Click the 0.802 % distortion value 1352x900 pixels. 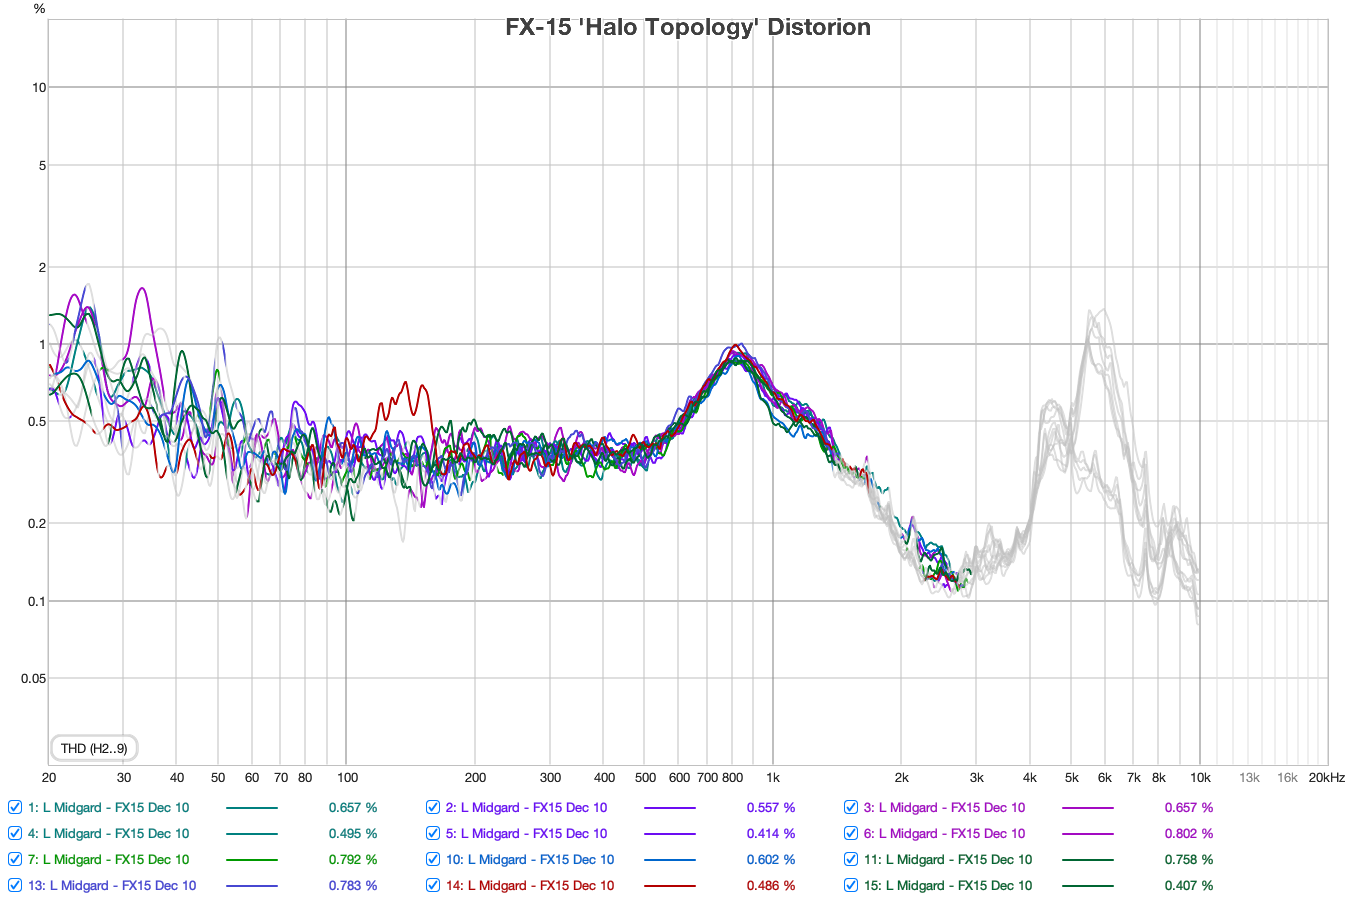(1189, 833)
